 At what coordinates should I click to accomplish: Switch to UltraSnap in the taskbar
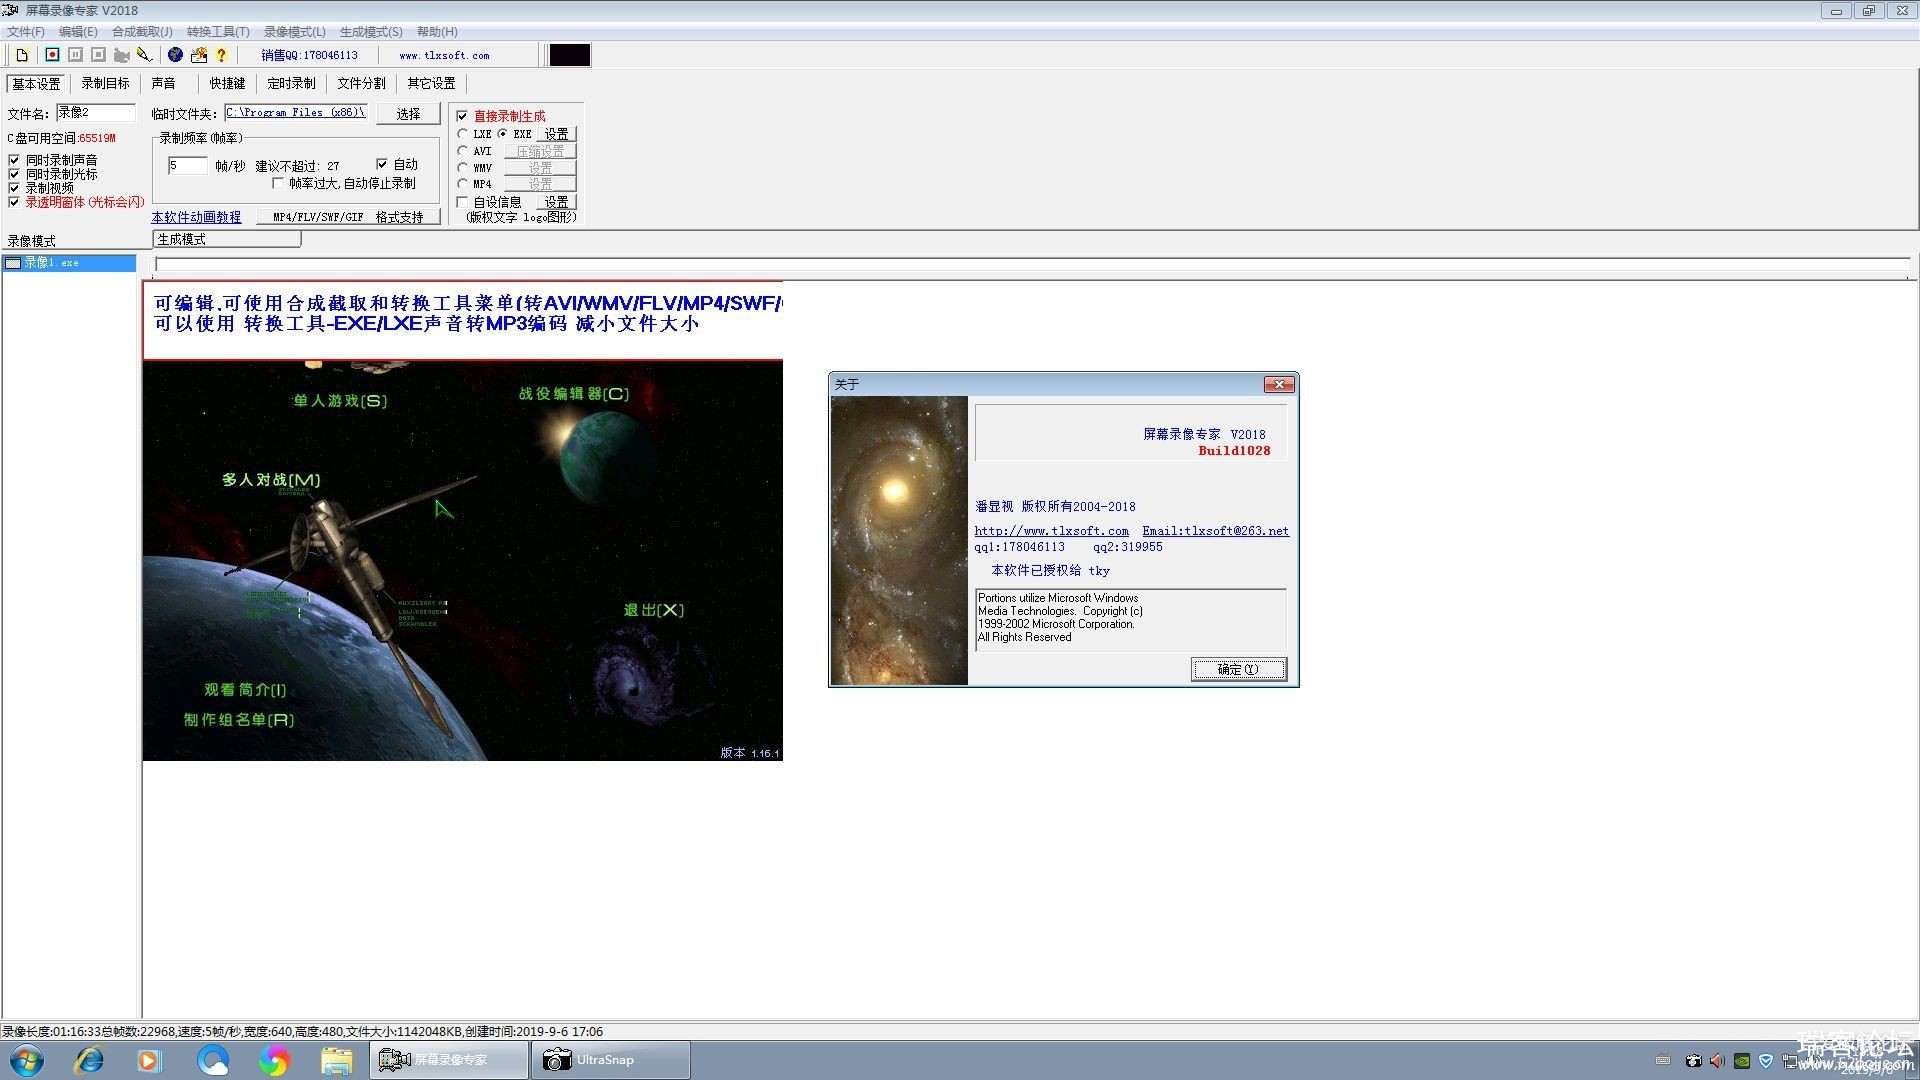pyautogui.click(x=610, y=1060)
